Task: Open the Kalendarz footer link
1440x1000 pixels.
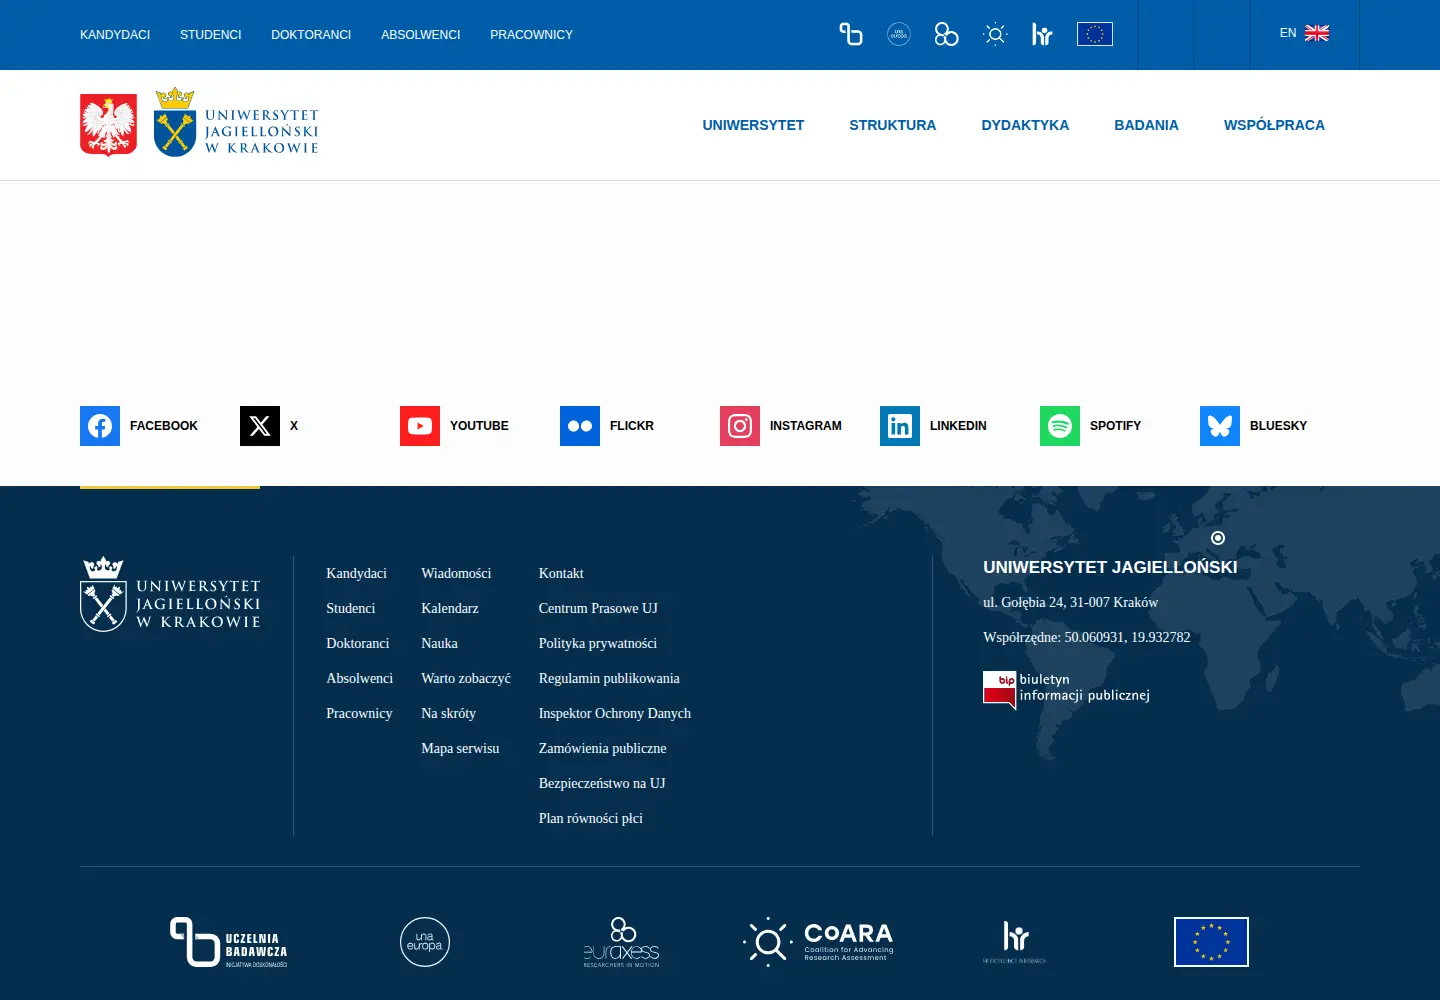Action: 450,608
